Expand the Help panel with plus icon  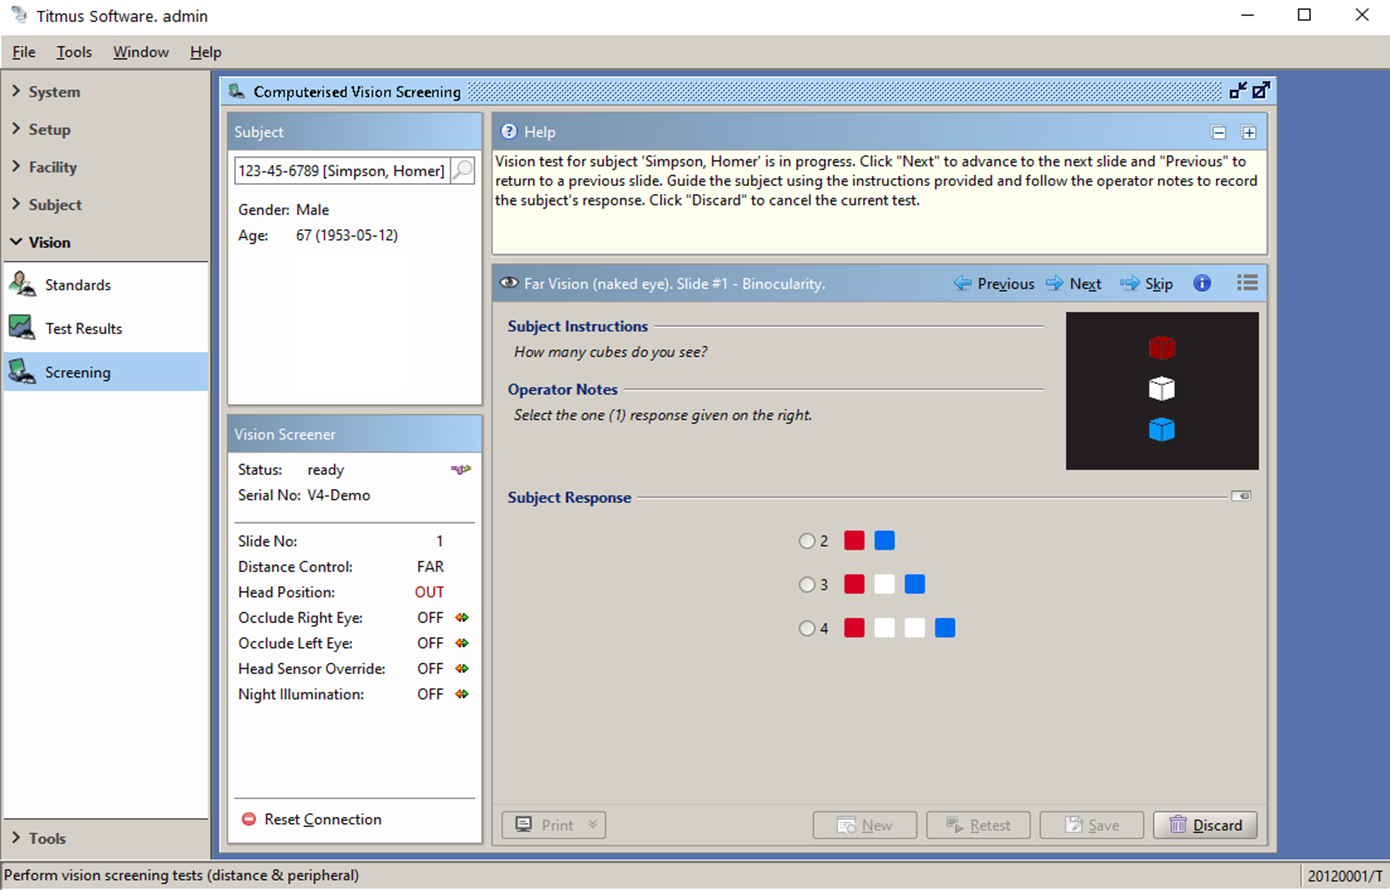(x=1249, y=133)
